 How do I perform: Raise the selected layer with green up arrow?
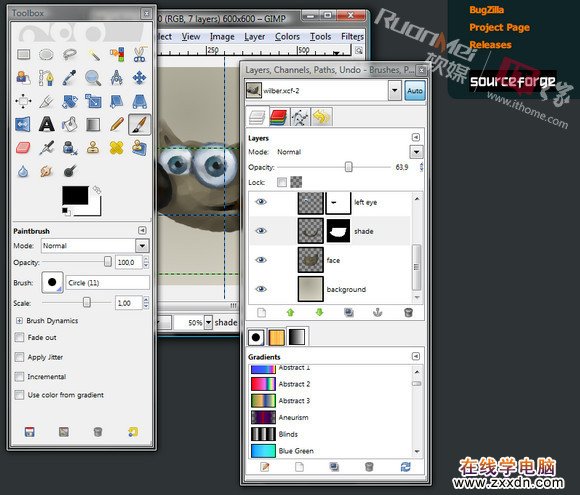point(290,313)
